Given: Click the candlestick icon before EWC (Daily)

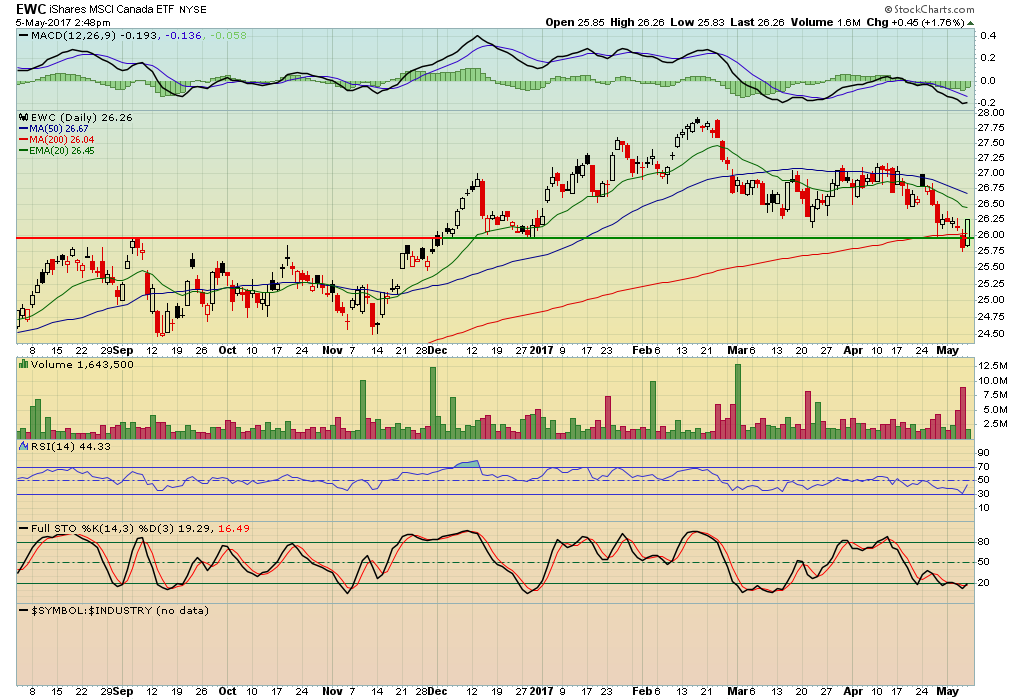Looking at the screenshot, I should pos(23,118).
